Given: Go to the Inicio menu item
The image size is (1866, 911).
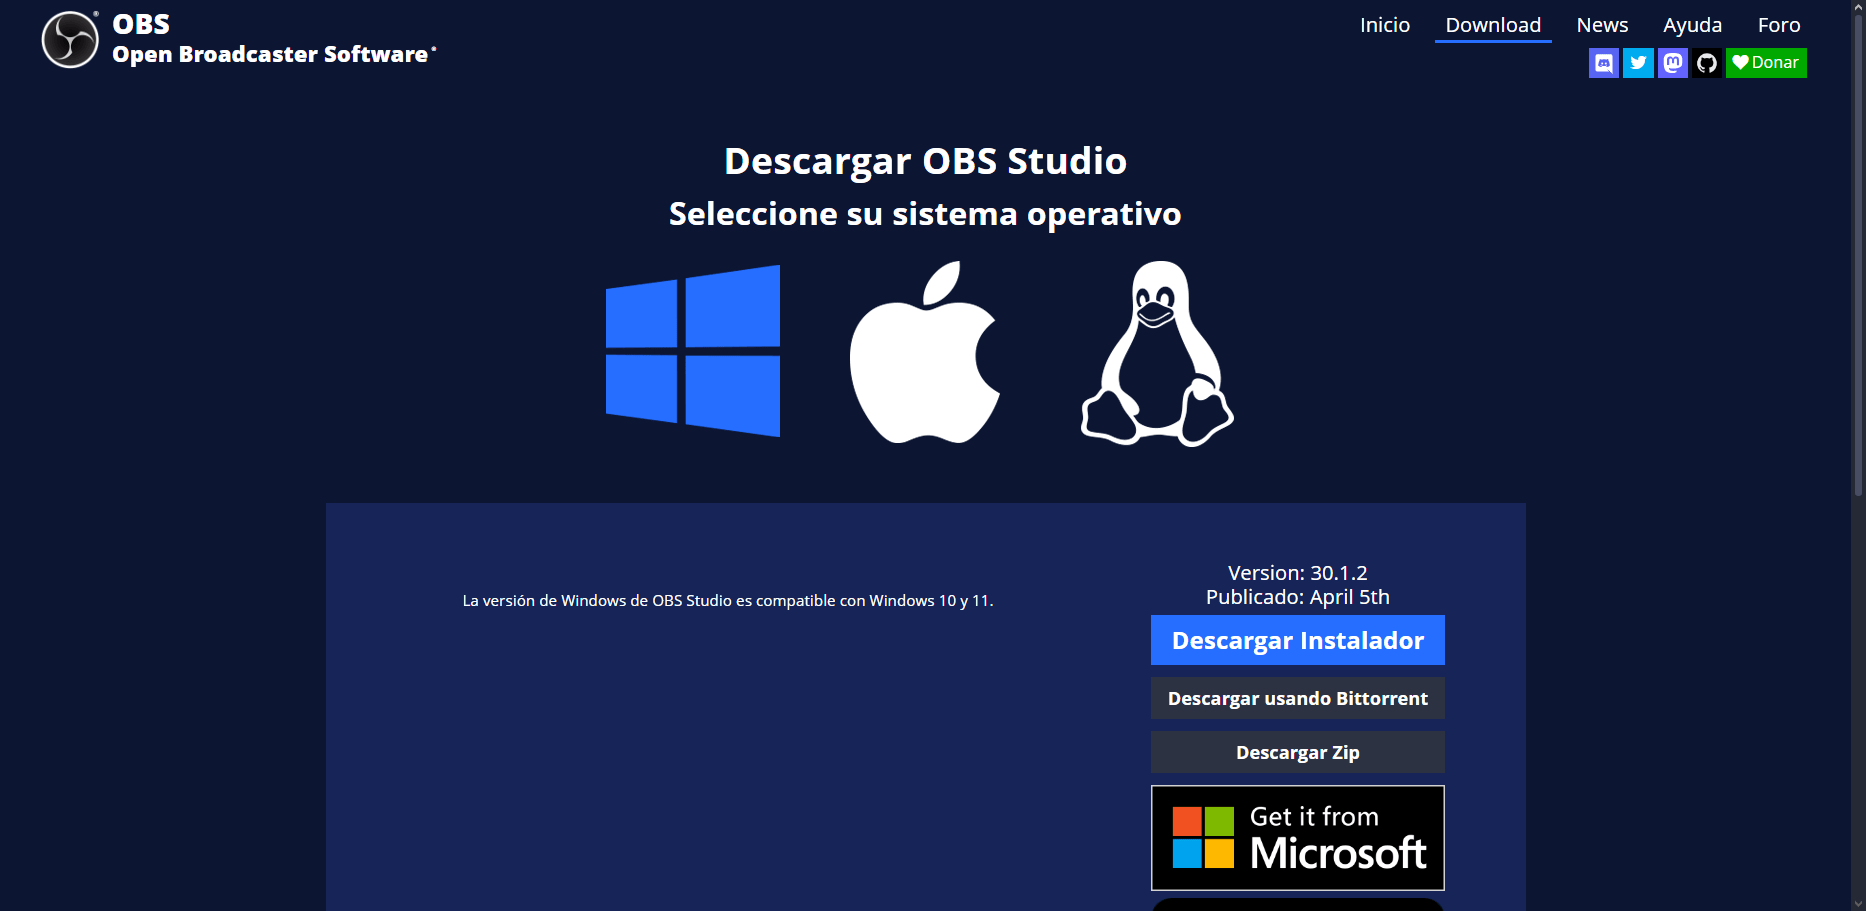Looking at the screenshot, I should coord(1385,25).
